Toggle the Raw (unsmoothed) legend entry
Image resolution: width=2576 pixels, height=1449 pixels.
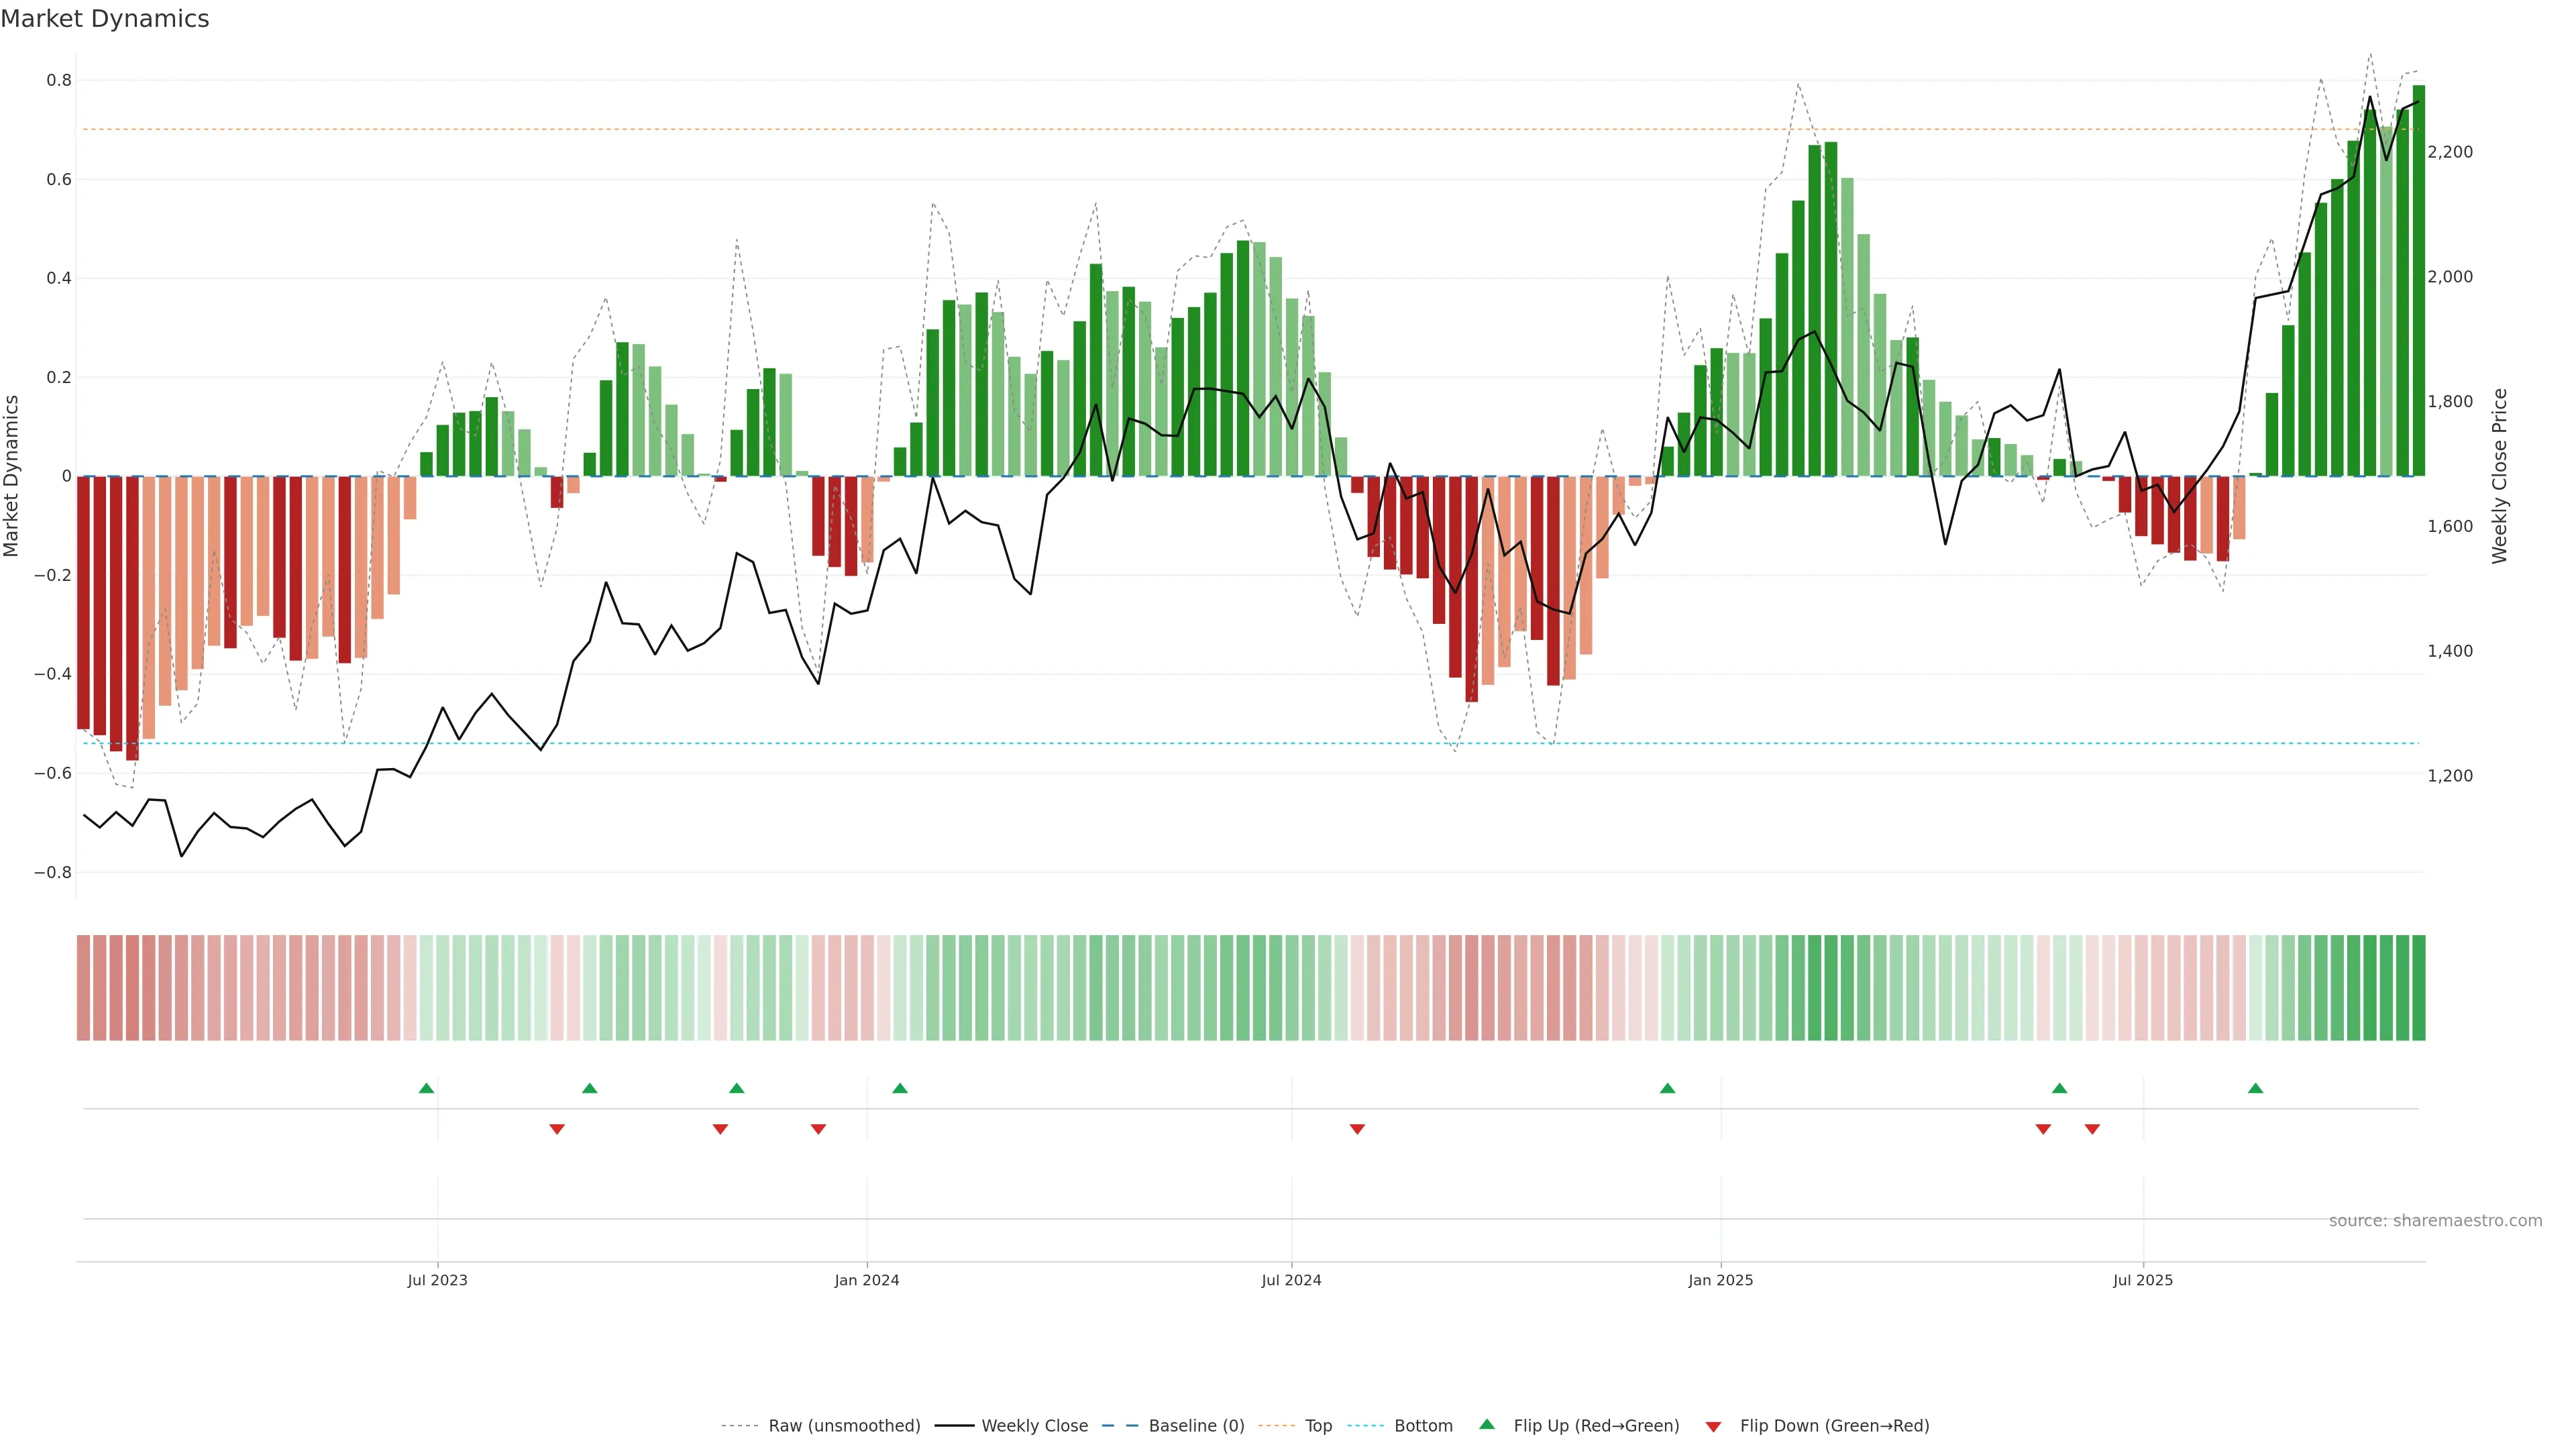[x=844, y=1426]
